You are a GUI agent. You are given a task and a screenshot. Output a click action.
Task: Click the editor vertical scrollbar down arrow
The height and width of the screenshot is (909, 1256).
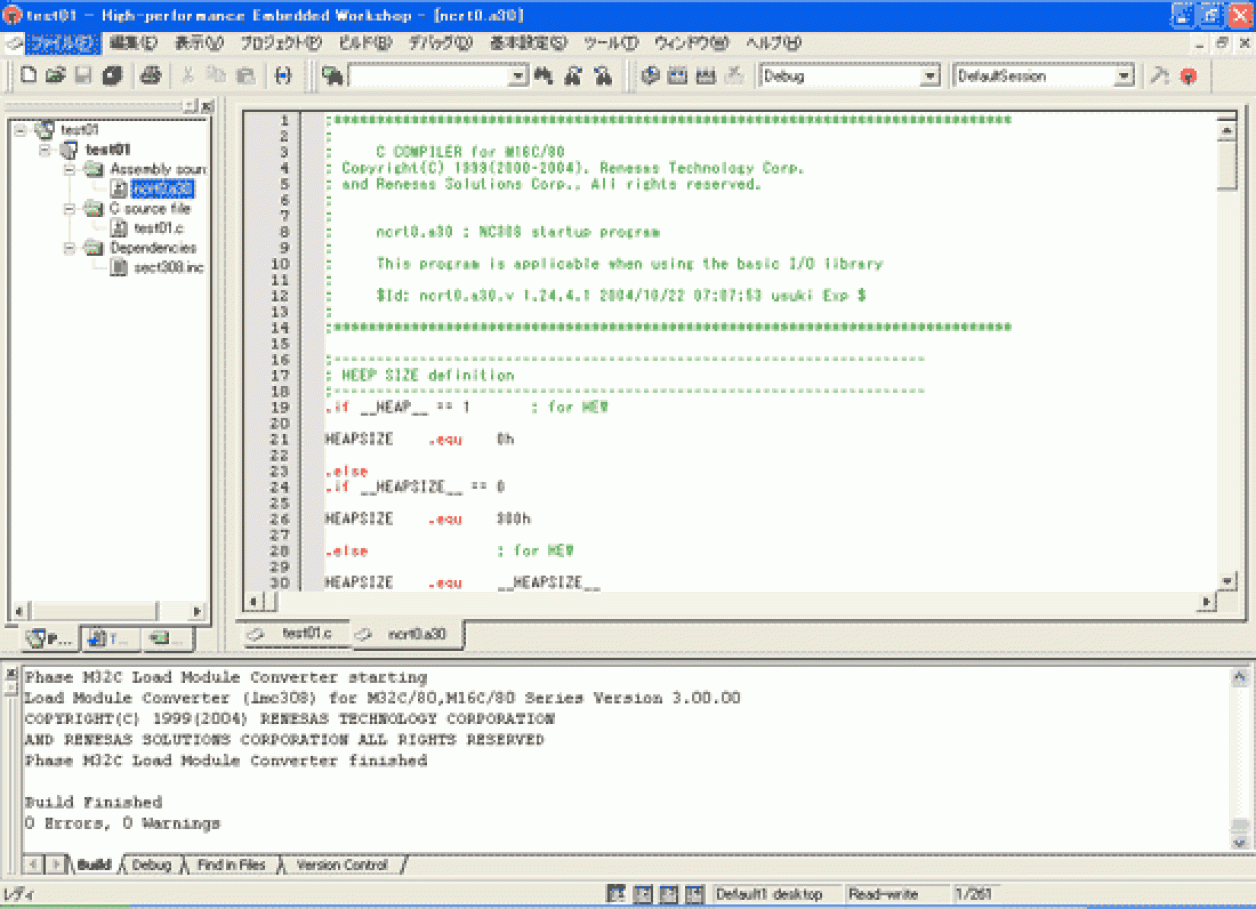click(x=1228, y=581)
